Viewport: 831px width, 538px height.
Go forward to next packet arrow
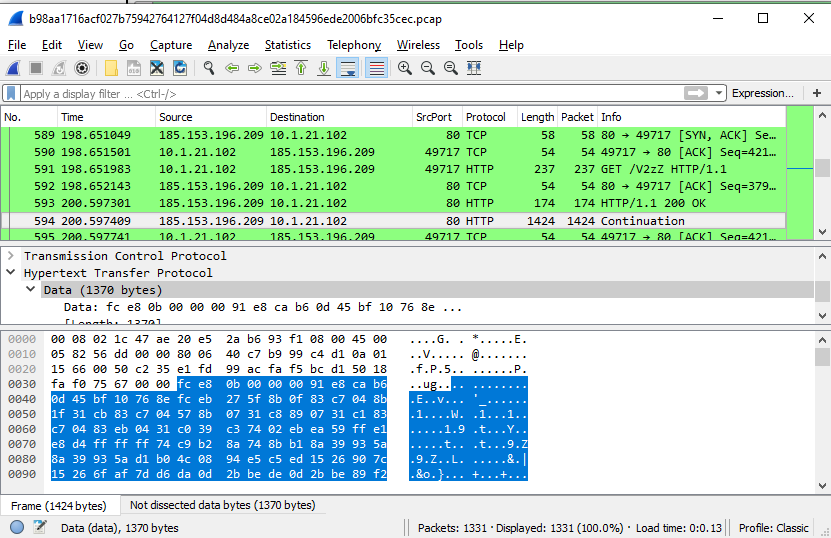tap(255, 68)
